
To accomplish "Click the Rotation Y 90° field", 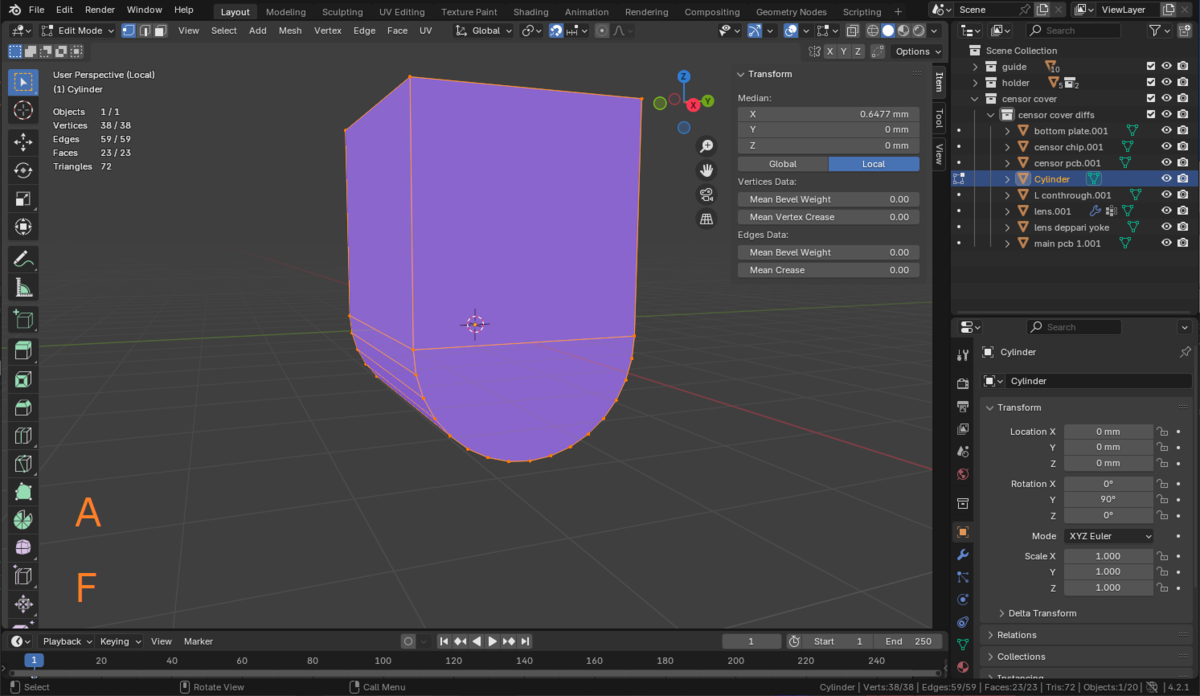I will click(x=1108, y=499).
